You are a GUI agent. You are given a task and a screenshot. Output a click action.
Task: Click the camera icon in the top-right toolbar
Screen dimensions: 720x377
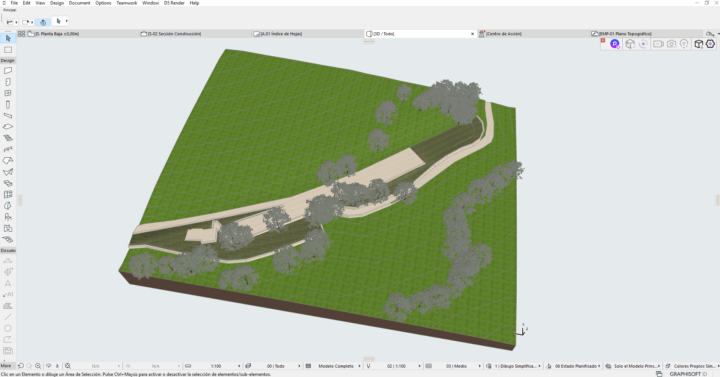point(671,44)
